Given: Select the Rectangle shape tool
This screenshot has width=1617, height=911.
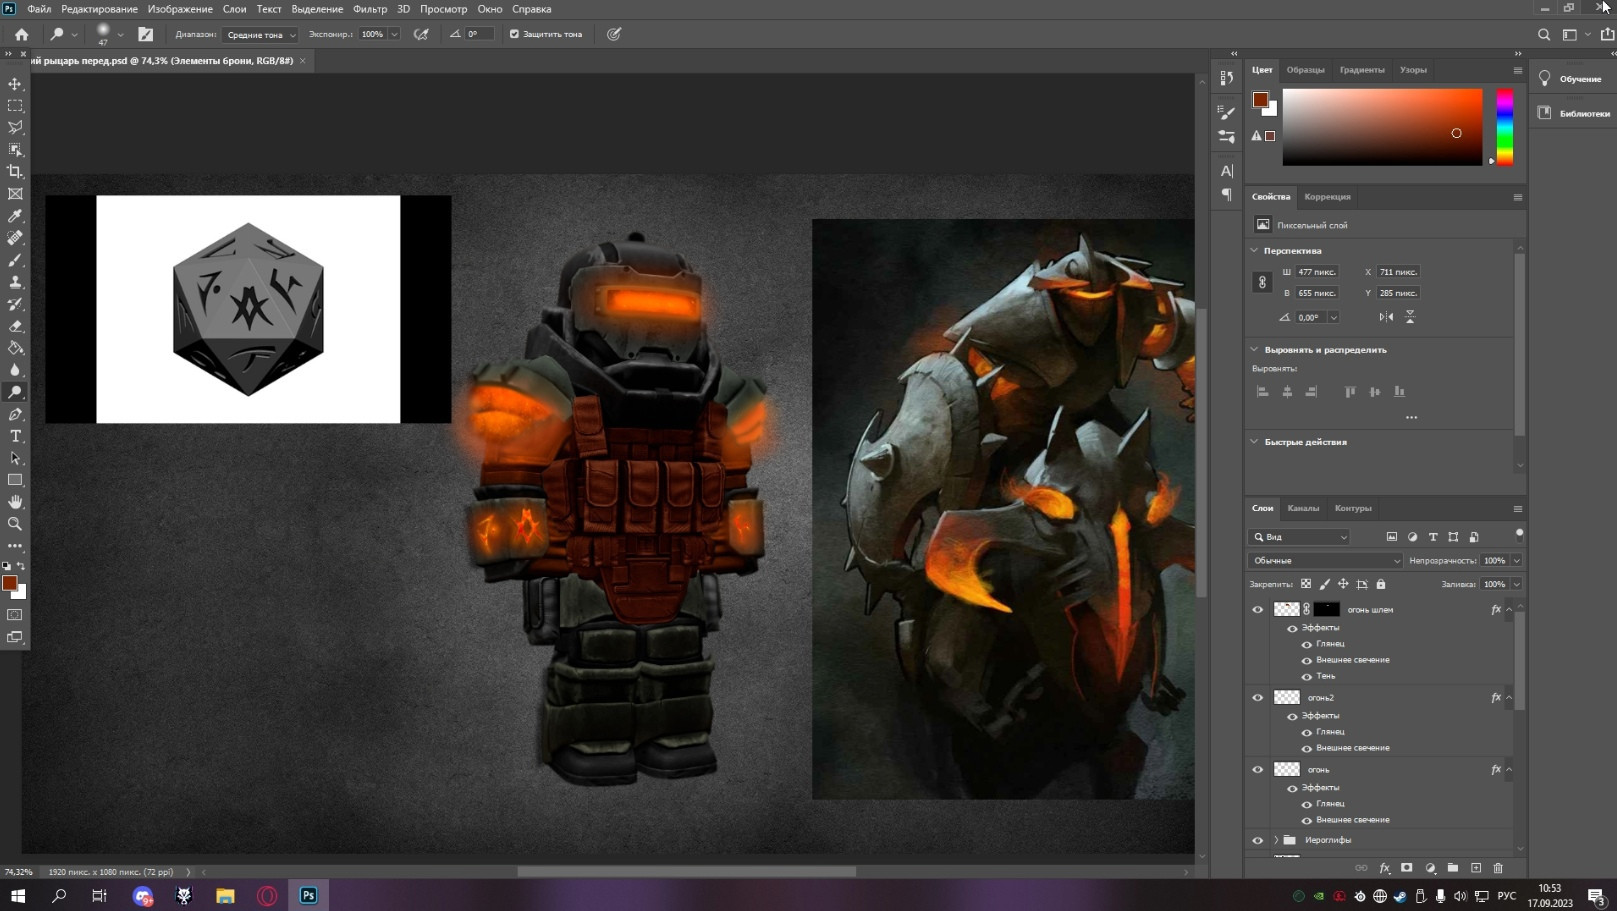Looking at the screenshot, I should tap(15, 480).
